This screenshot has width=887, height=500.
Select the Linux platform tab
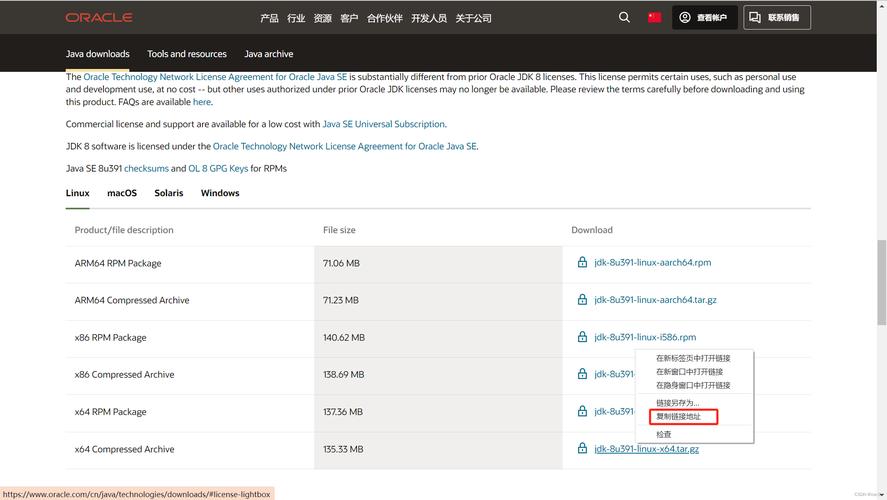click(x=77, y=193)
